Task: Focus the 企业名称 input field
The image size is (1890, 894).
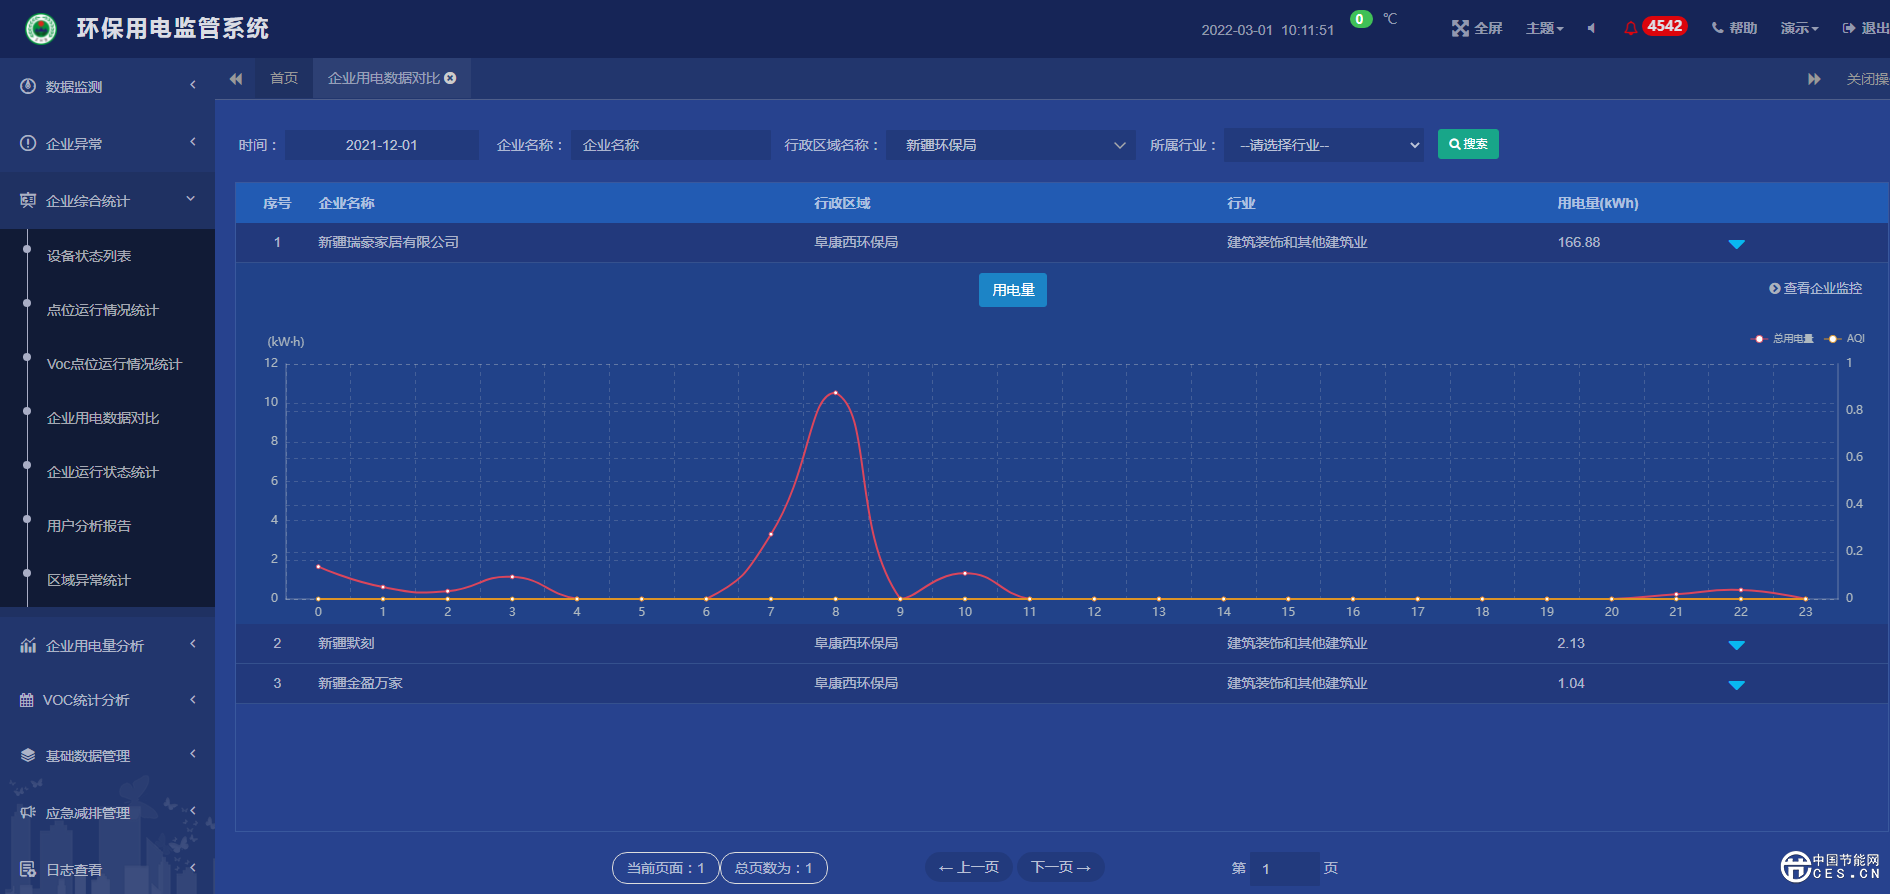Action: pyautogui.click(x=671, y=145)
